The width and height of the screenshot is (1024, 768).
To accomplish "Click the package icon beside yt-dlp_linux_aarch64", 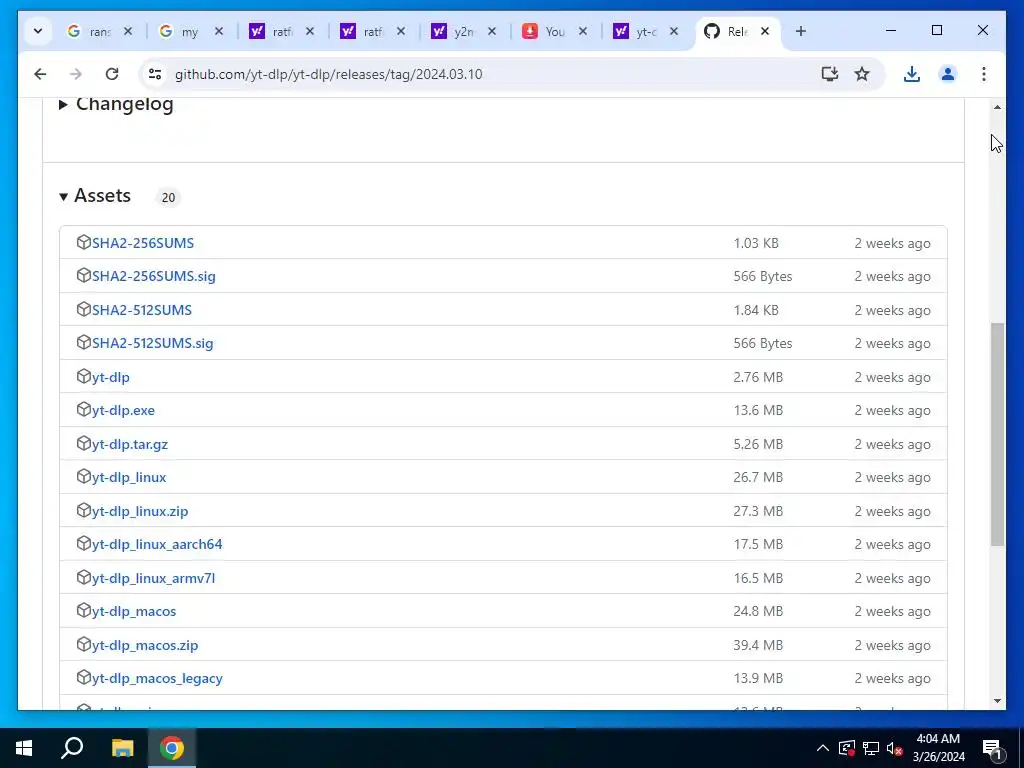I will coord(84,543).
